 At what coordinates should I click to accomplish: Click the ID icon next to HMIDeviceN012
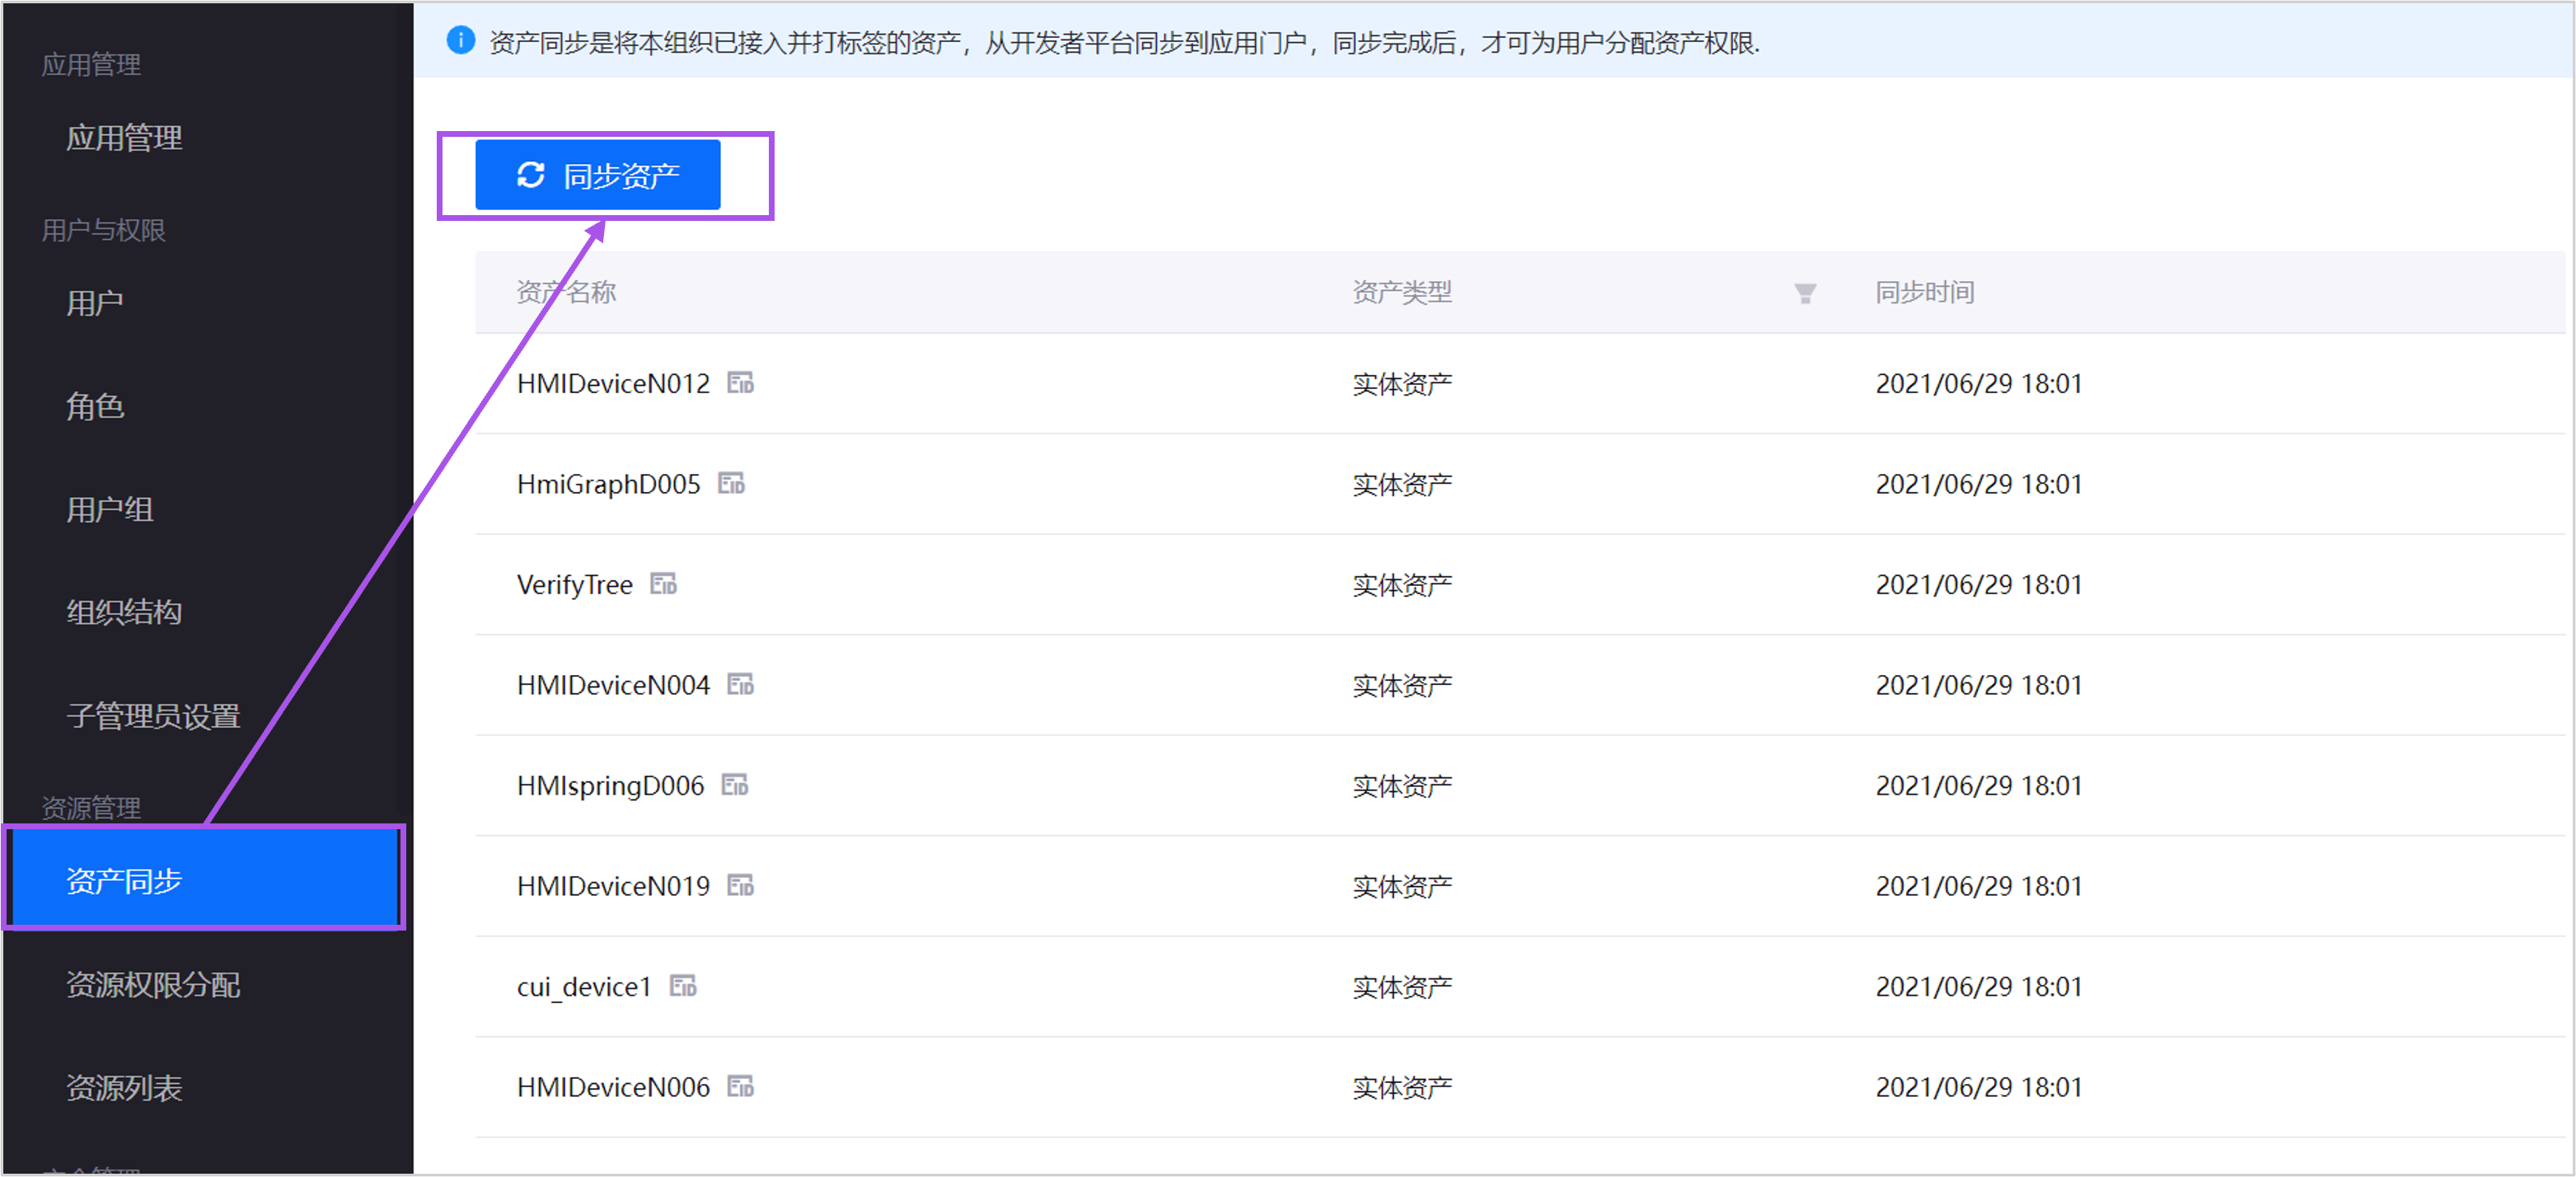point(740,383)
